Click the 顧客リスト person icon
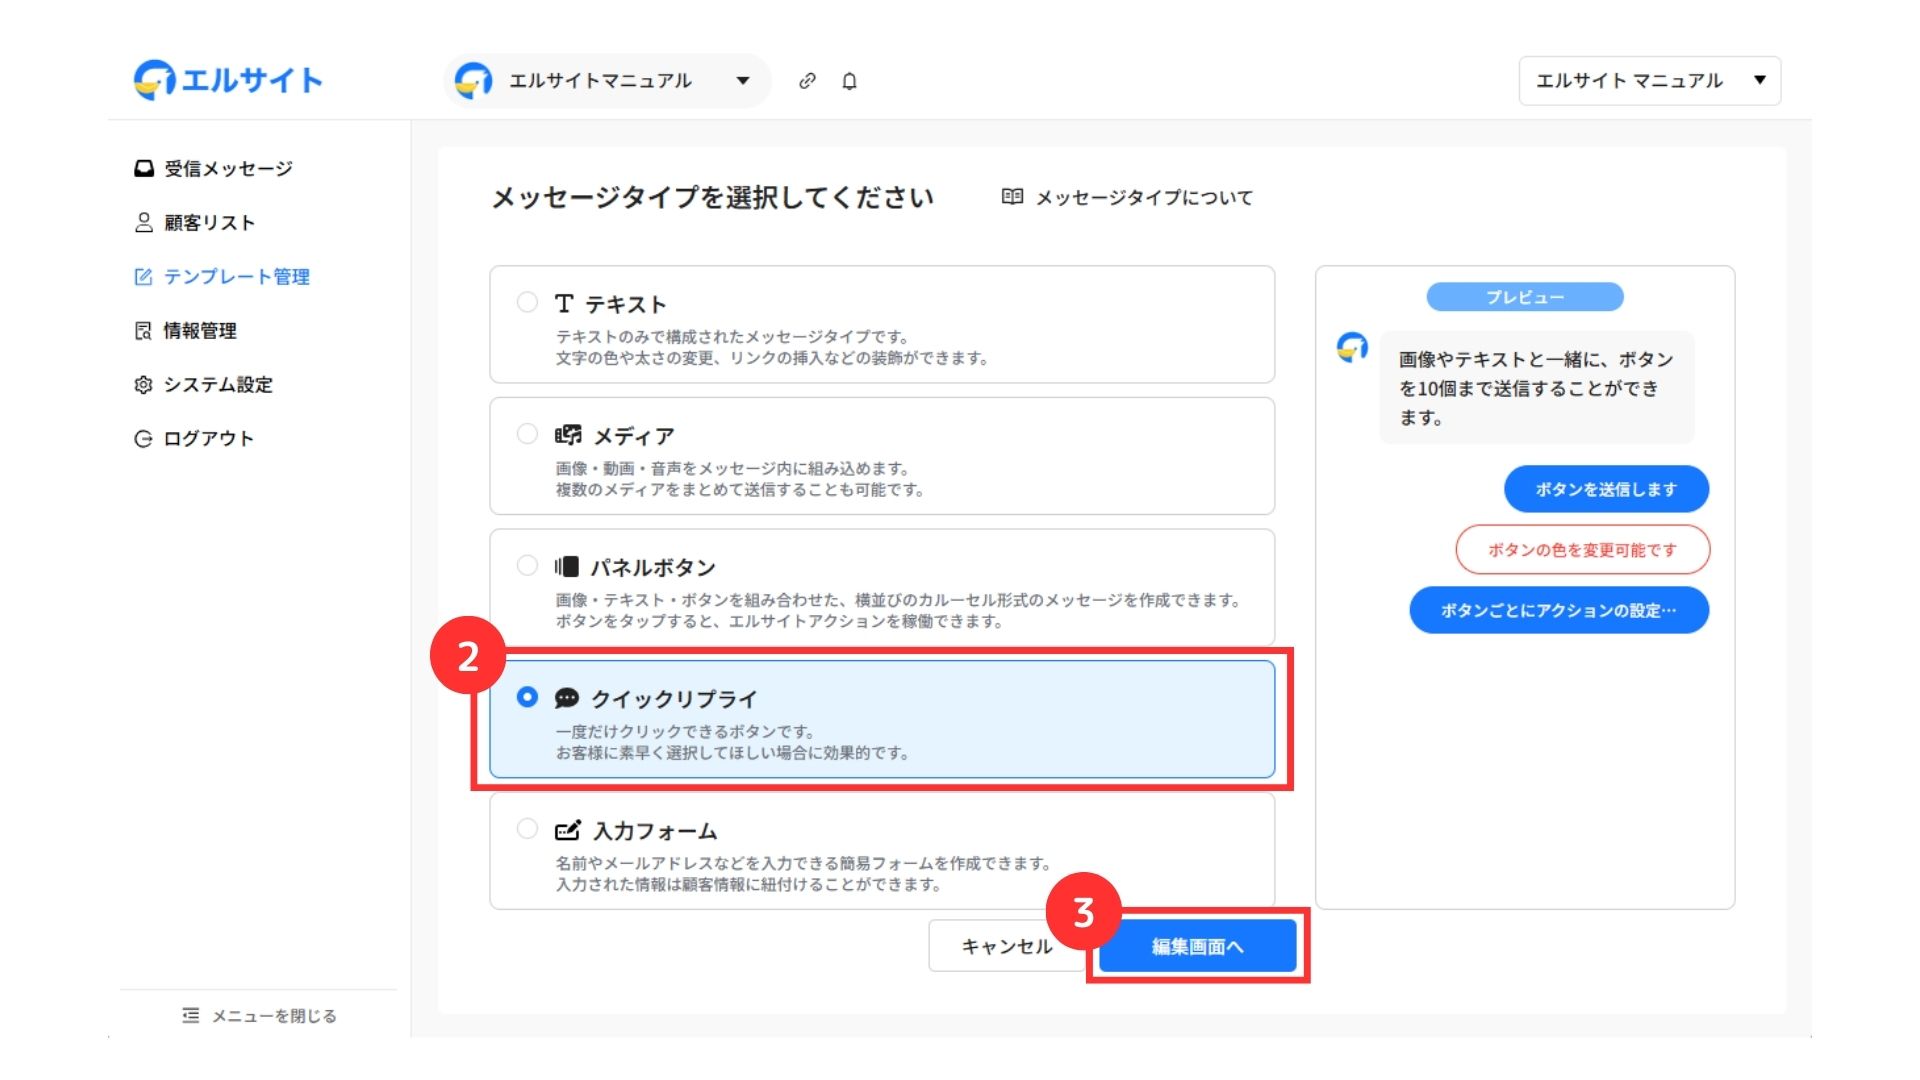This screenshot has height=1080, width=1920. [144, 222]
